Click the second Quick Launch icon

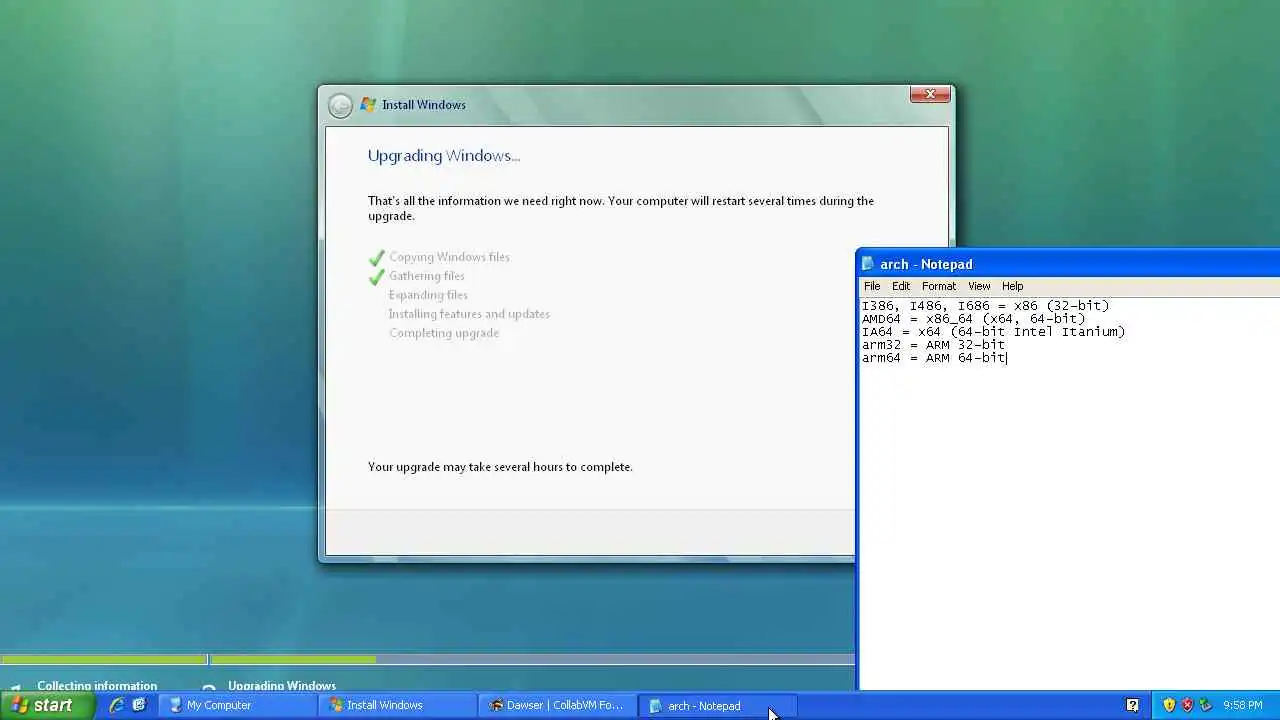[139, 705]
